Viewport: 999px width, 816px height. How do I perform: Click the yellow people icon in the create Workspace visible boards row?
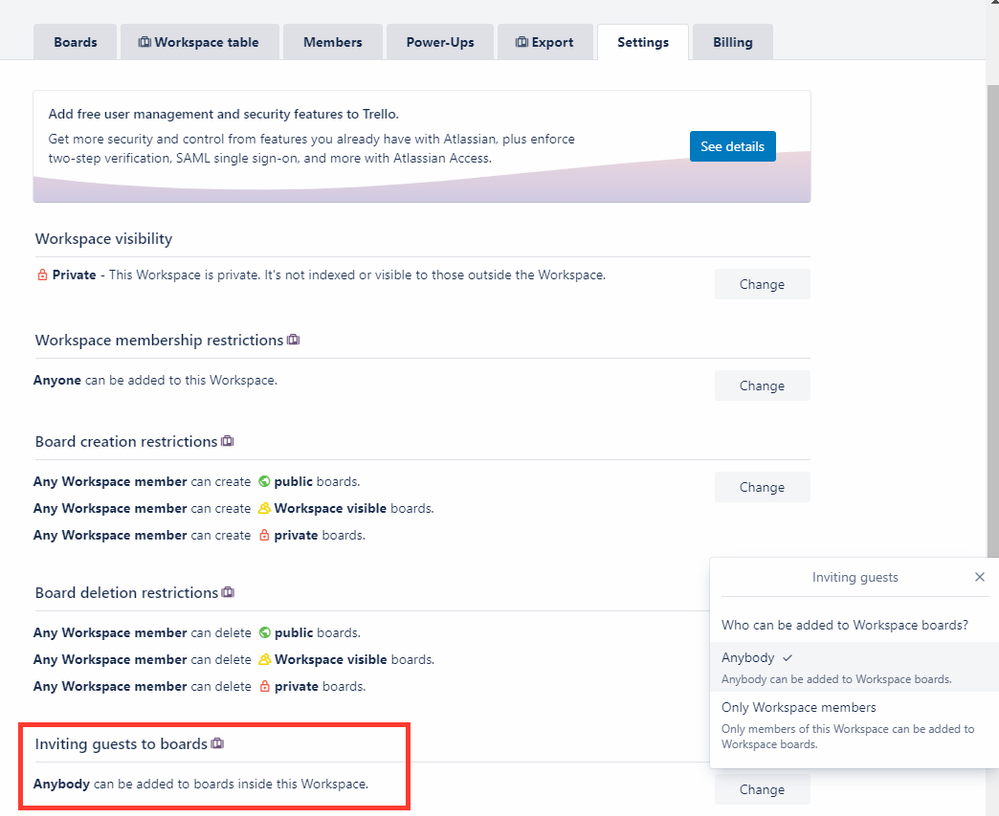(264, 508)
